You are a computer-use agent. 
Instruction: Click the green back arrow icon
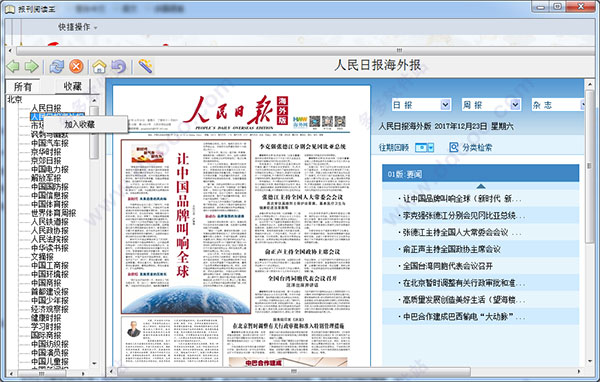coord(13,67)
